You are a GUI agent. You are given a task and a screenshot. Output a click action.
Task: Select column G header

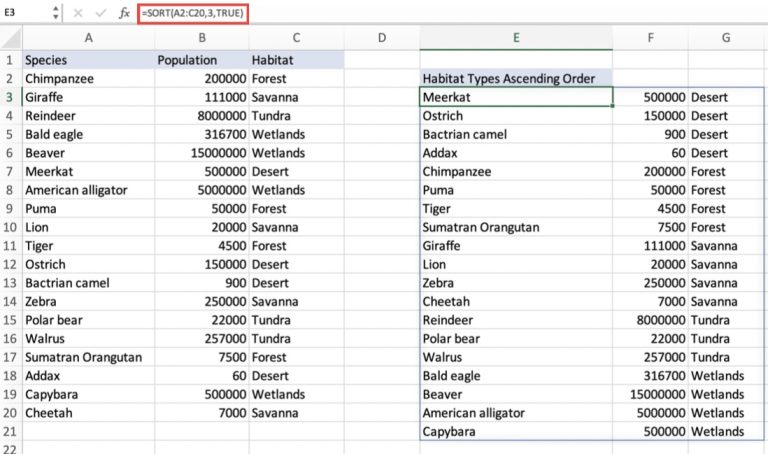coord(725,38)
